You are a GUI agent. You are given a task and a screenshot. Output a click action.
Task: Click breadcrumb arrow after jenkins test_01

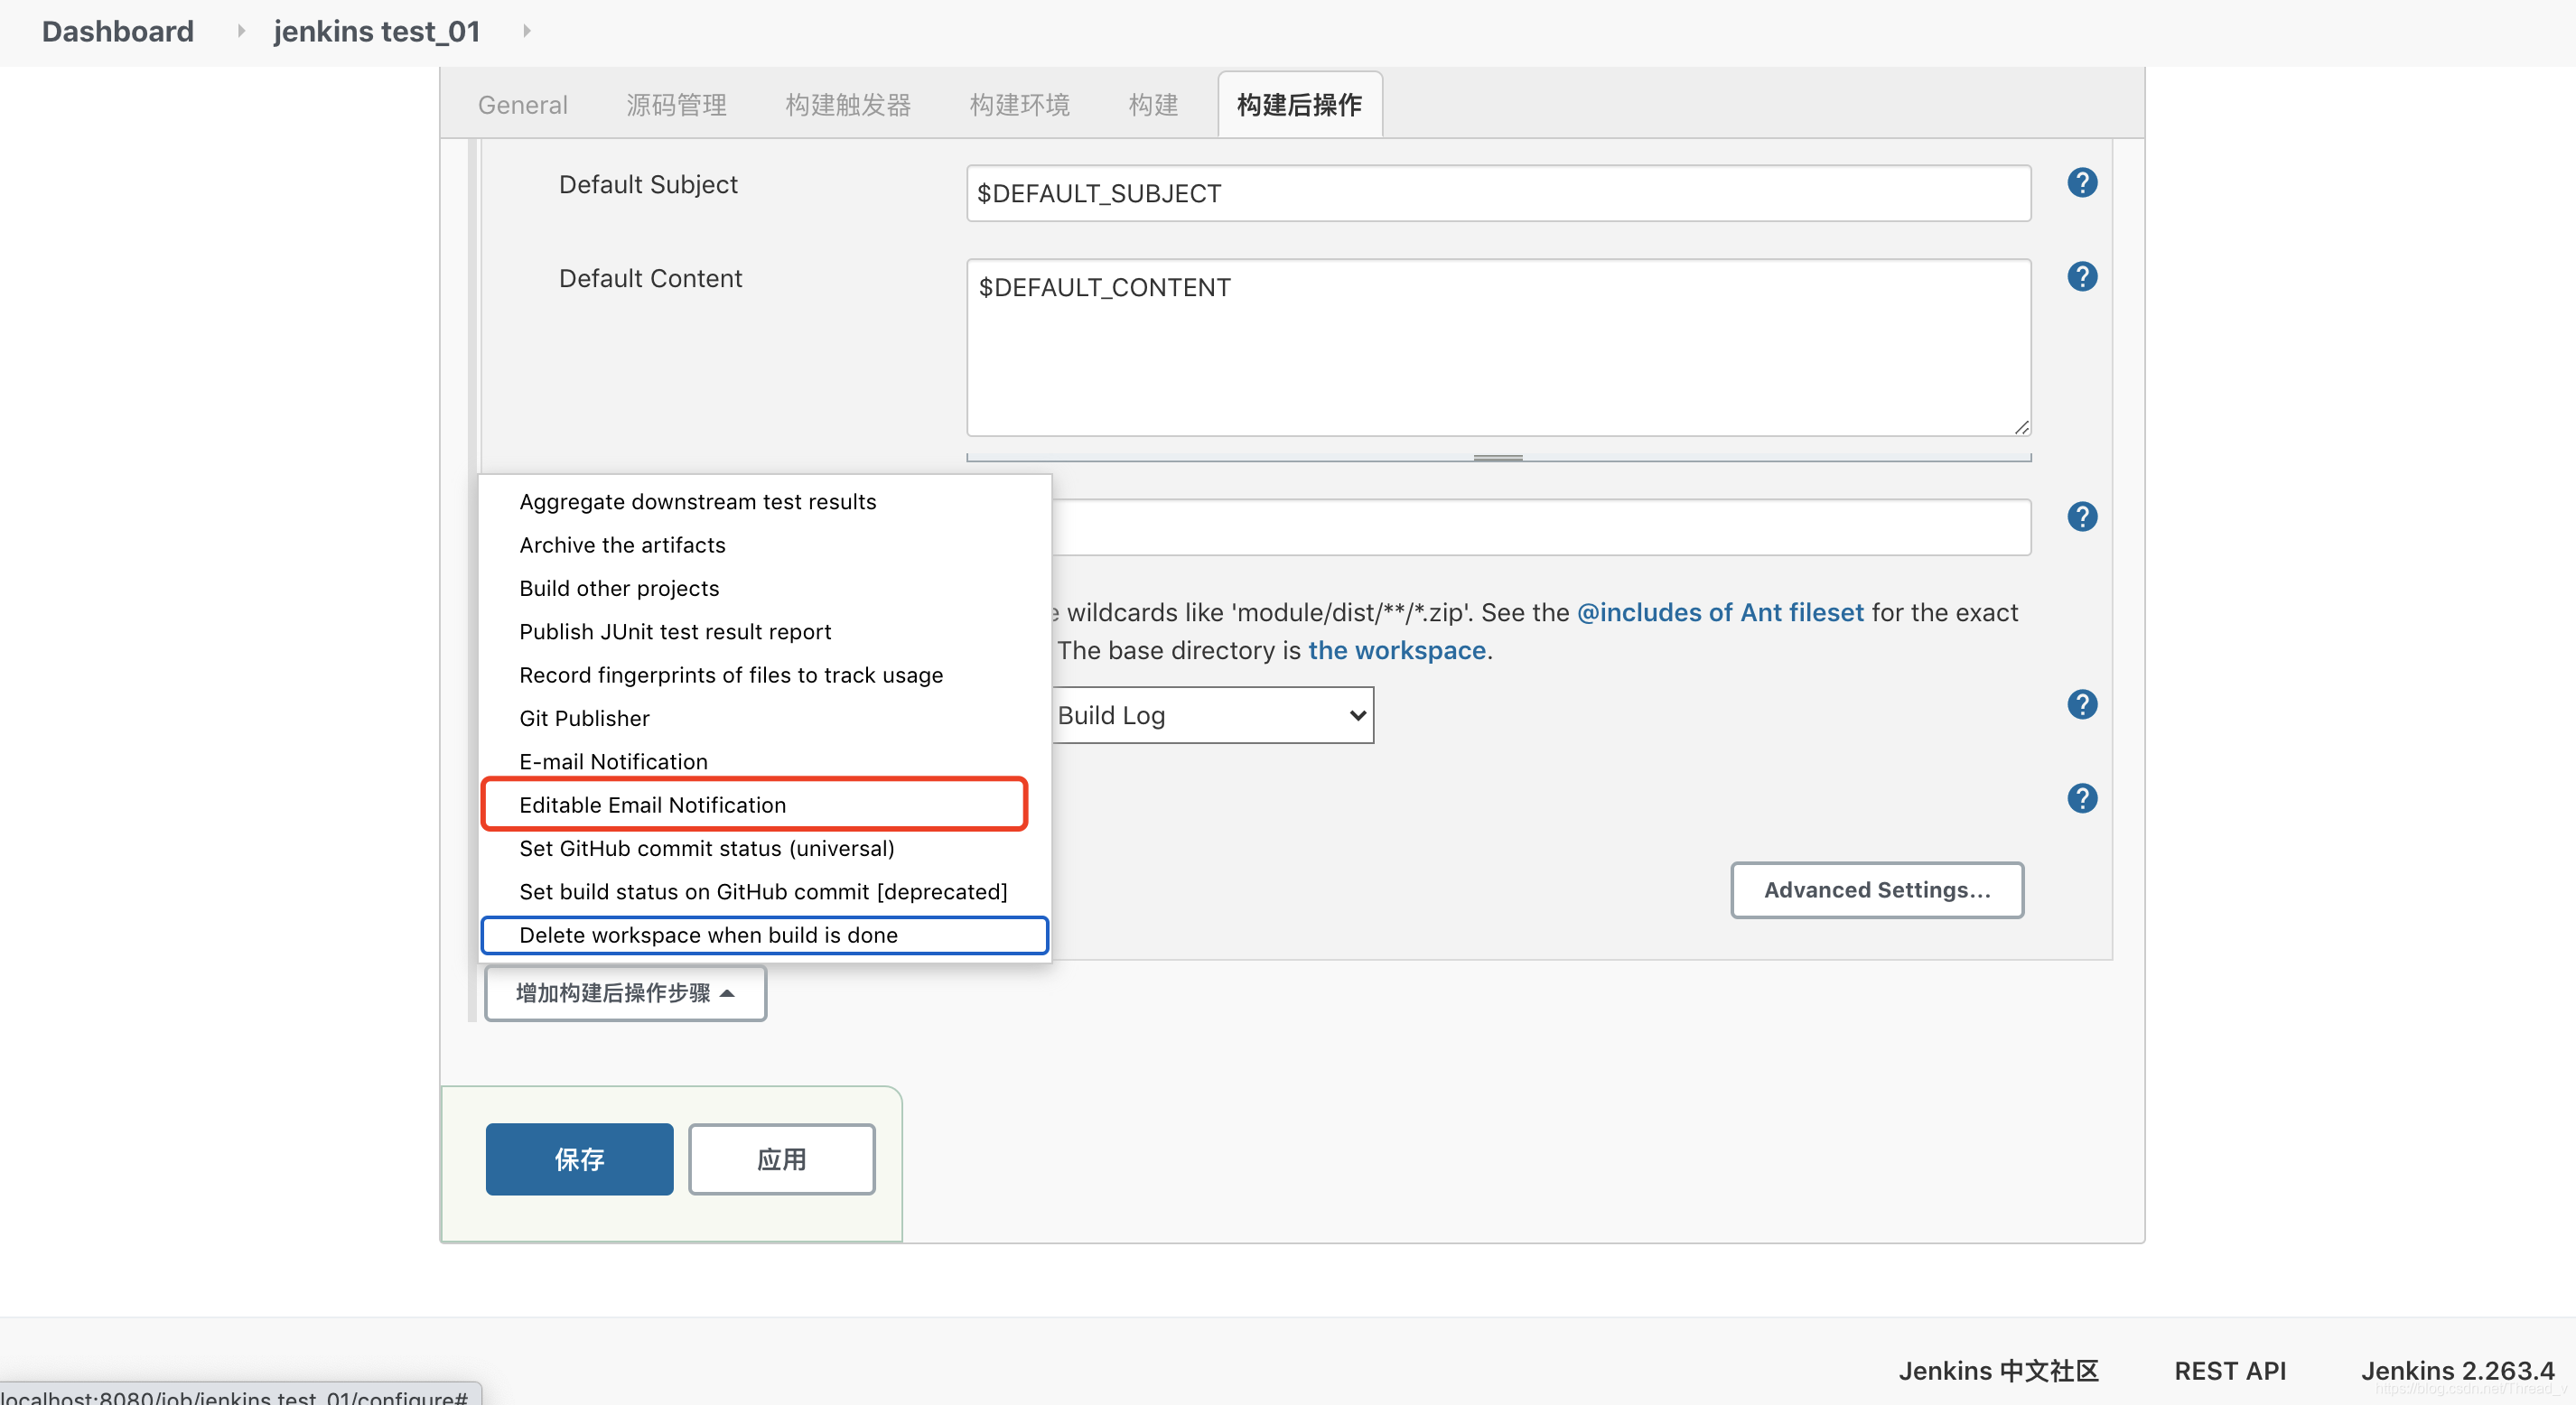527,31
